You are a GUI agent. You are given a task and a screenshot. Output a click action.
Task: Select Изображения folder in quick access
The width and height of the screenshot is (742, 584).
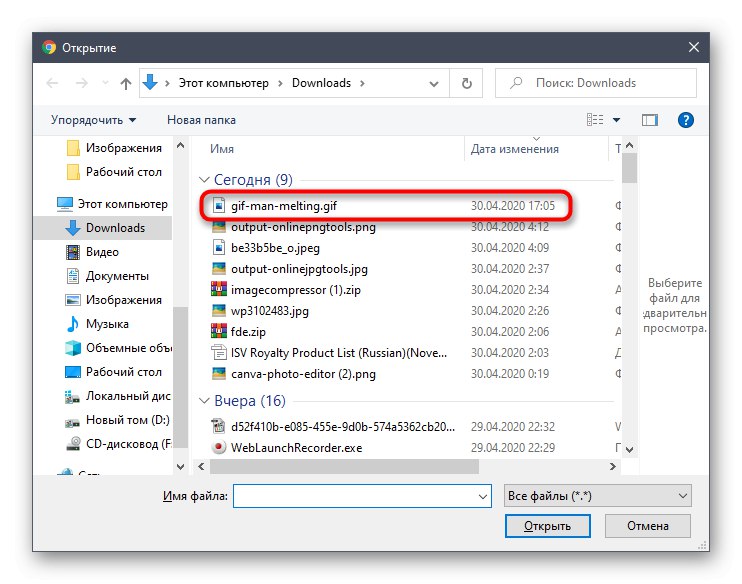[x=114, y=148]
